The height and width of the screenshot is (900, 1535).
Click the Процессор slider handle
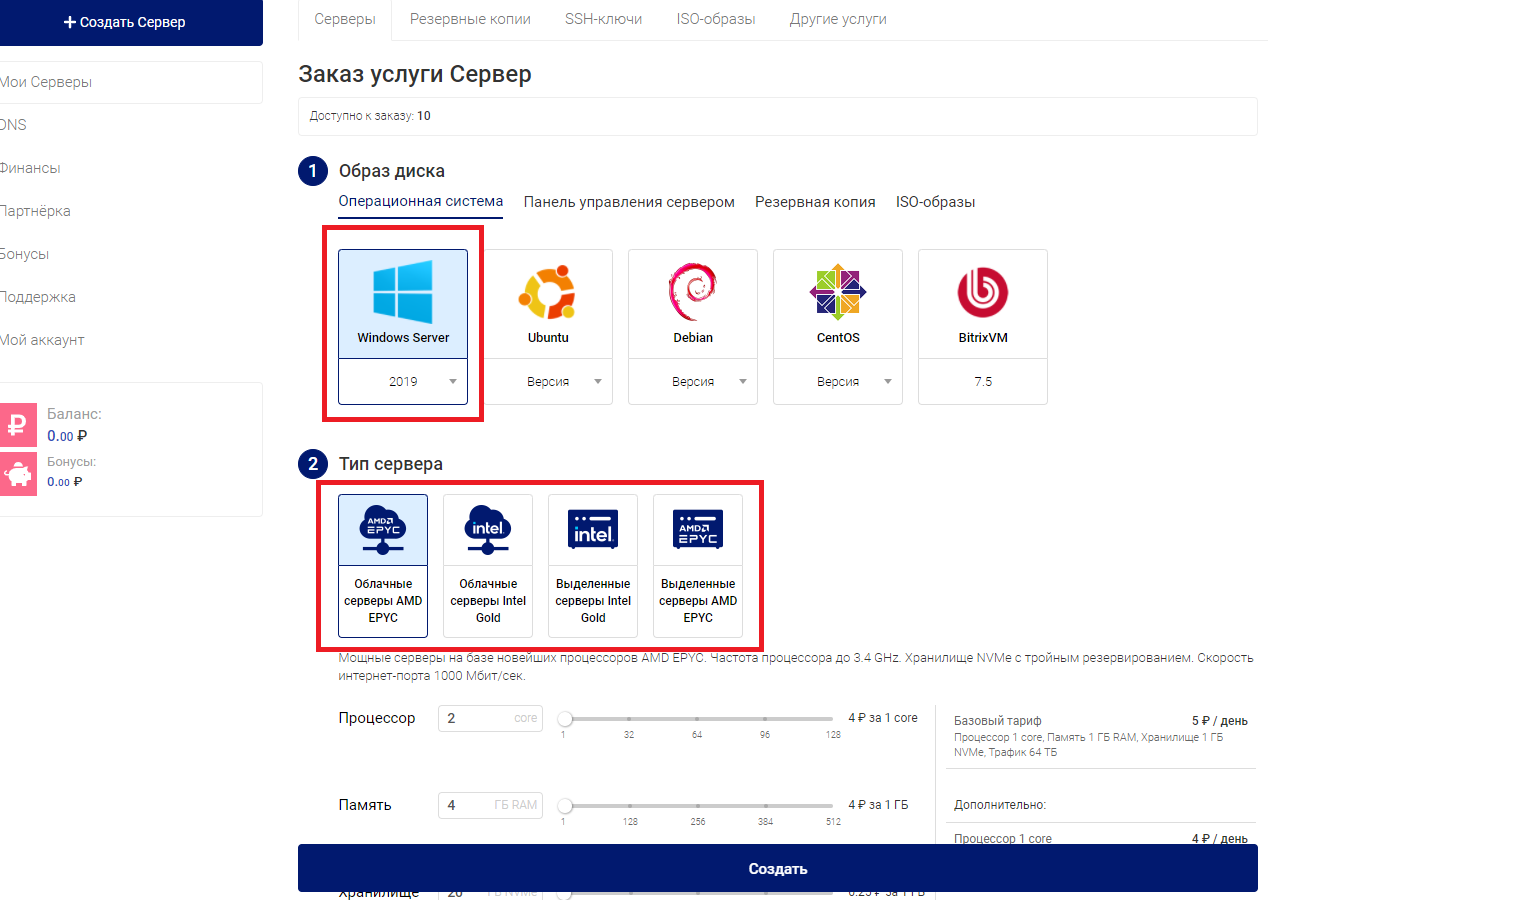(565, 718)
